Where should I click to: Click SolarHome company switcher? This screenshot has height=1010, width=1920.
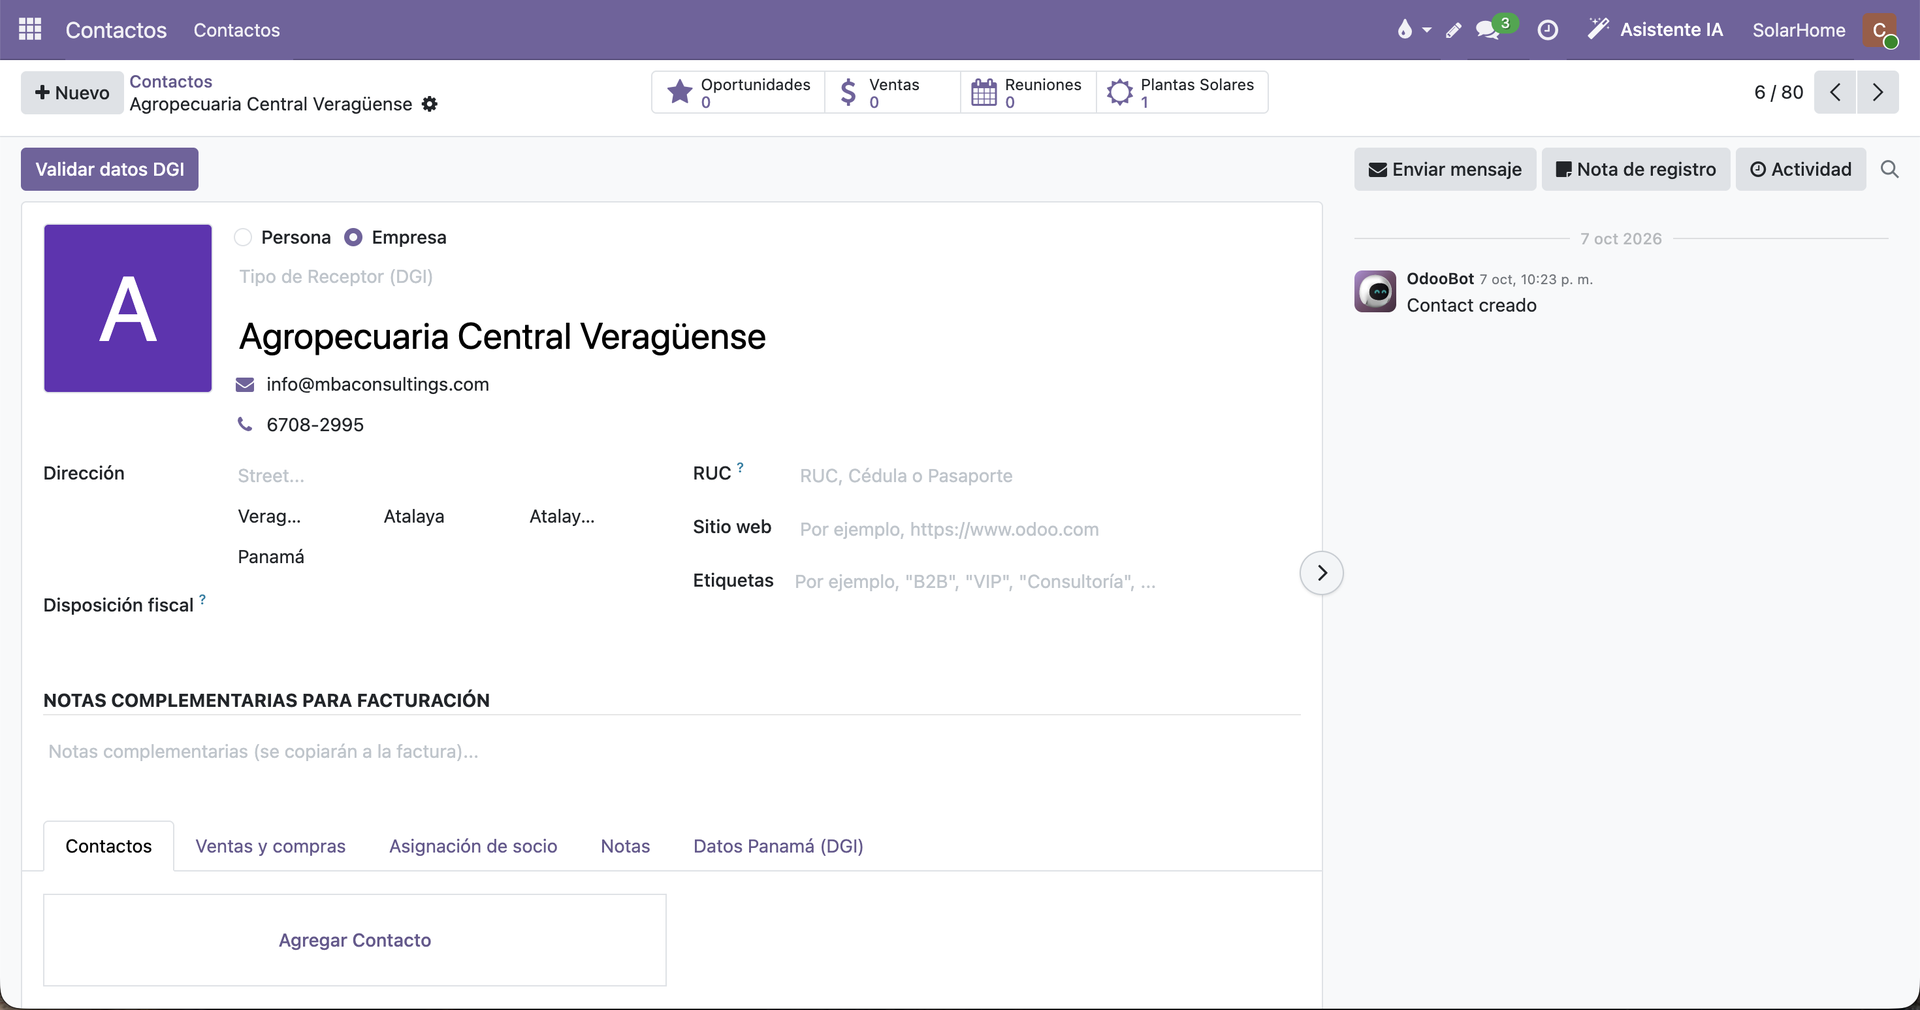coord(1798,30)
